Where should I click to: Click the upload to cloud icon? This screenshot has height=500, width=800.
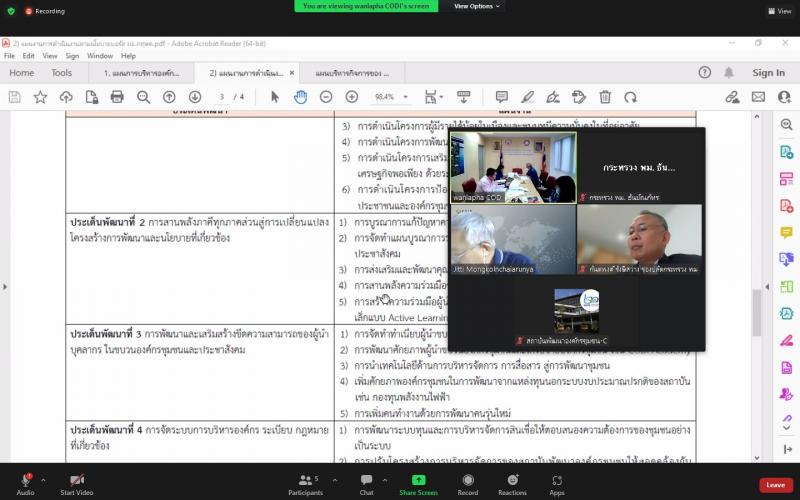66,97
